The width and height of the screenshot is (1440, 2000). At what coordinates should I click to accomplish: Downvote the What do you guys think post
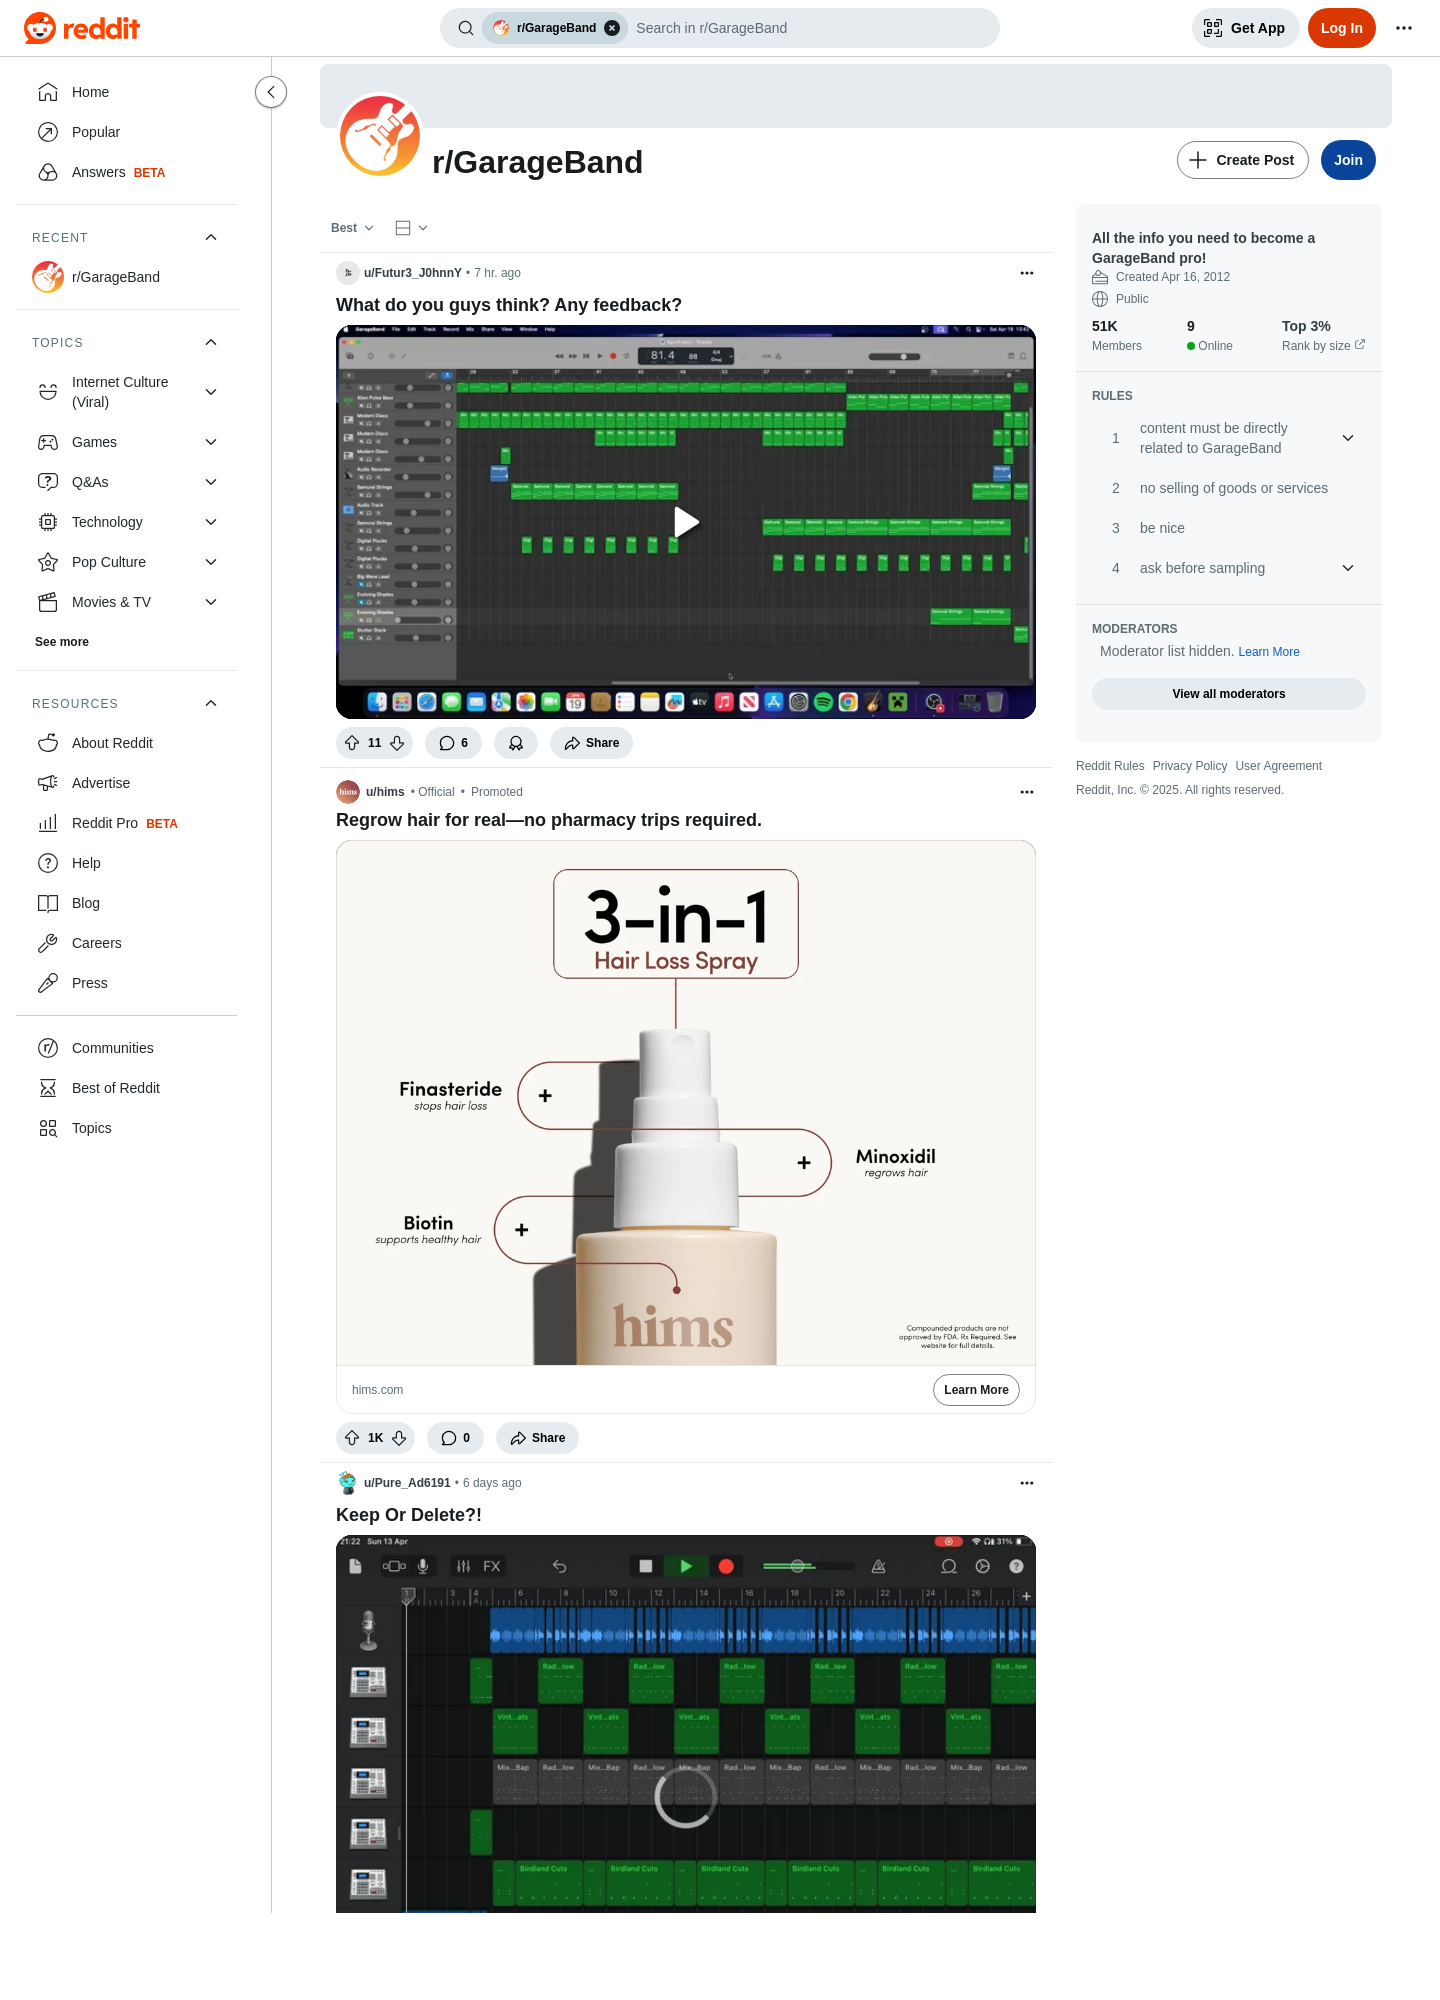coord(397,743)
